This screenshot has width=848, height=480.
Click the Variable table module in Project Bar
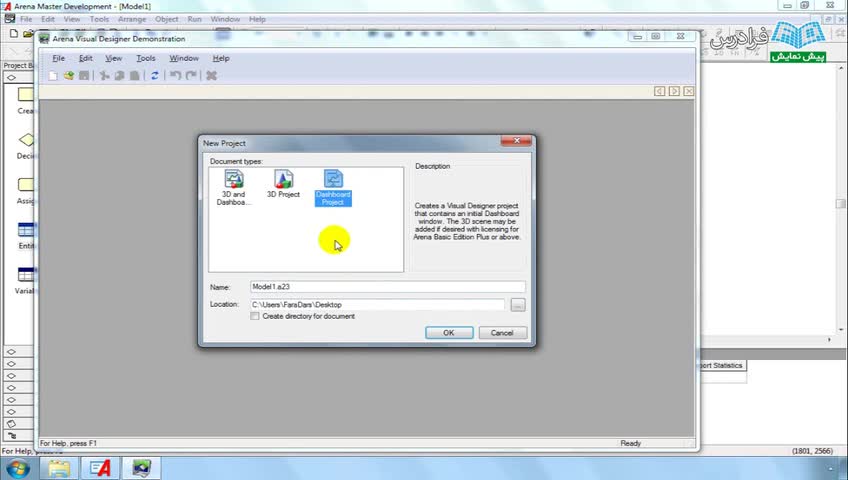(25, 275)
